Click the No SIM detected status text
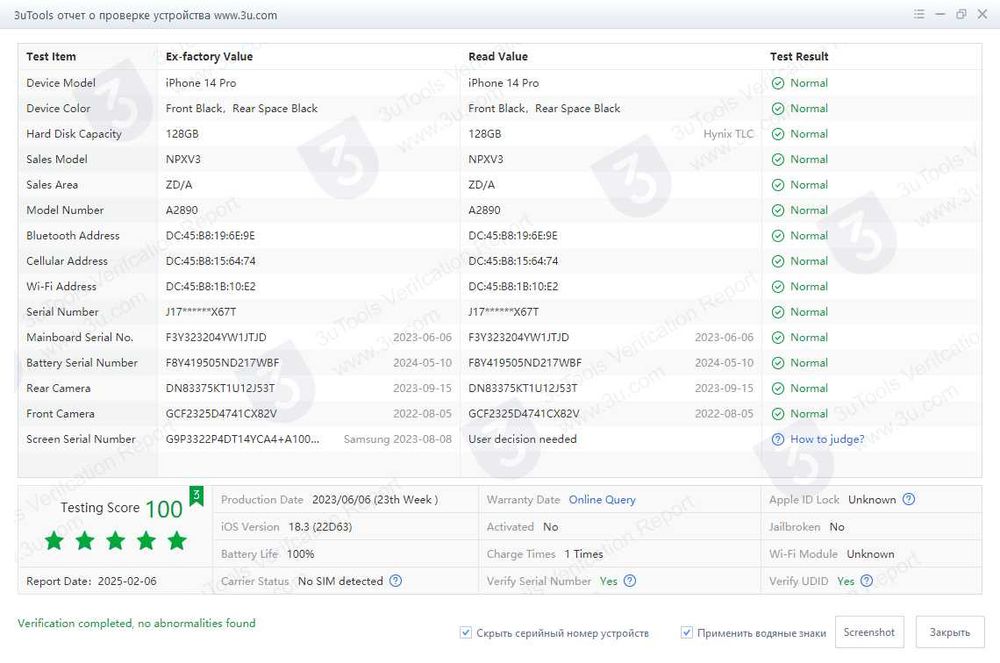1000x663 pixels. tap(341, 581)
